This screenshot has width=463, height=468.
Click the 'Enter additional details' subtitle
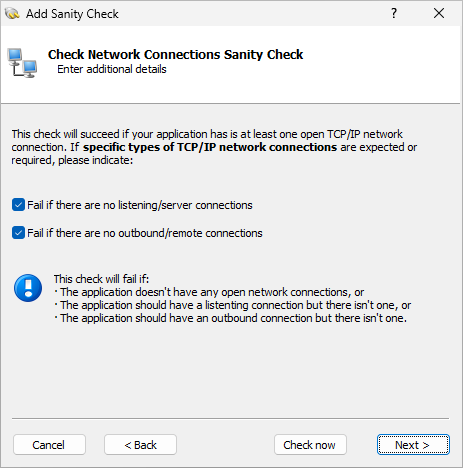coord(112,69)
